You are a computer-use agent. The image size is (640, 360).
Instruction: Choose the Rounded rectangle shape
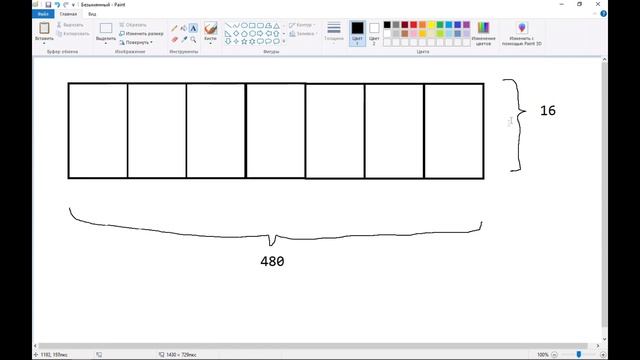pos(260,25)
